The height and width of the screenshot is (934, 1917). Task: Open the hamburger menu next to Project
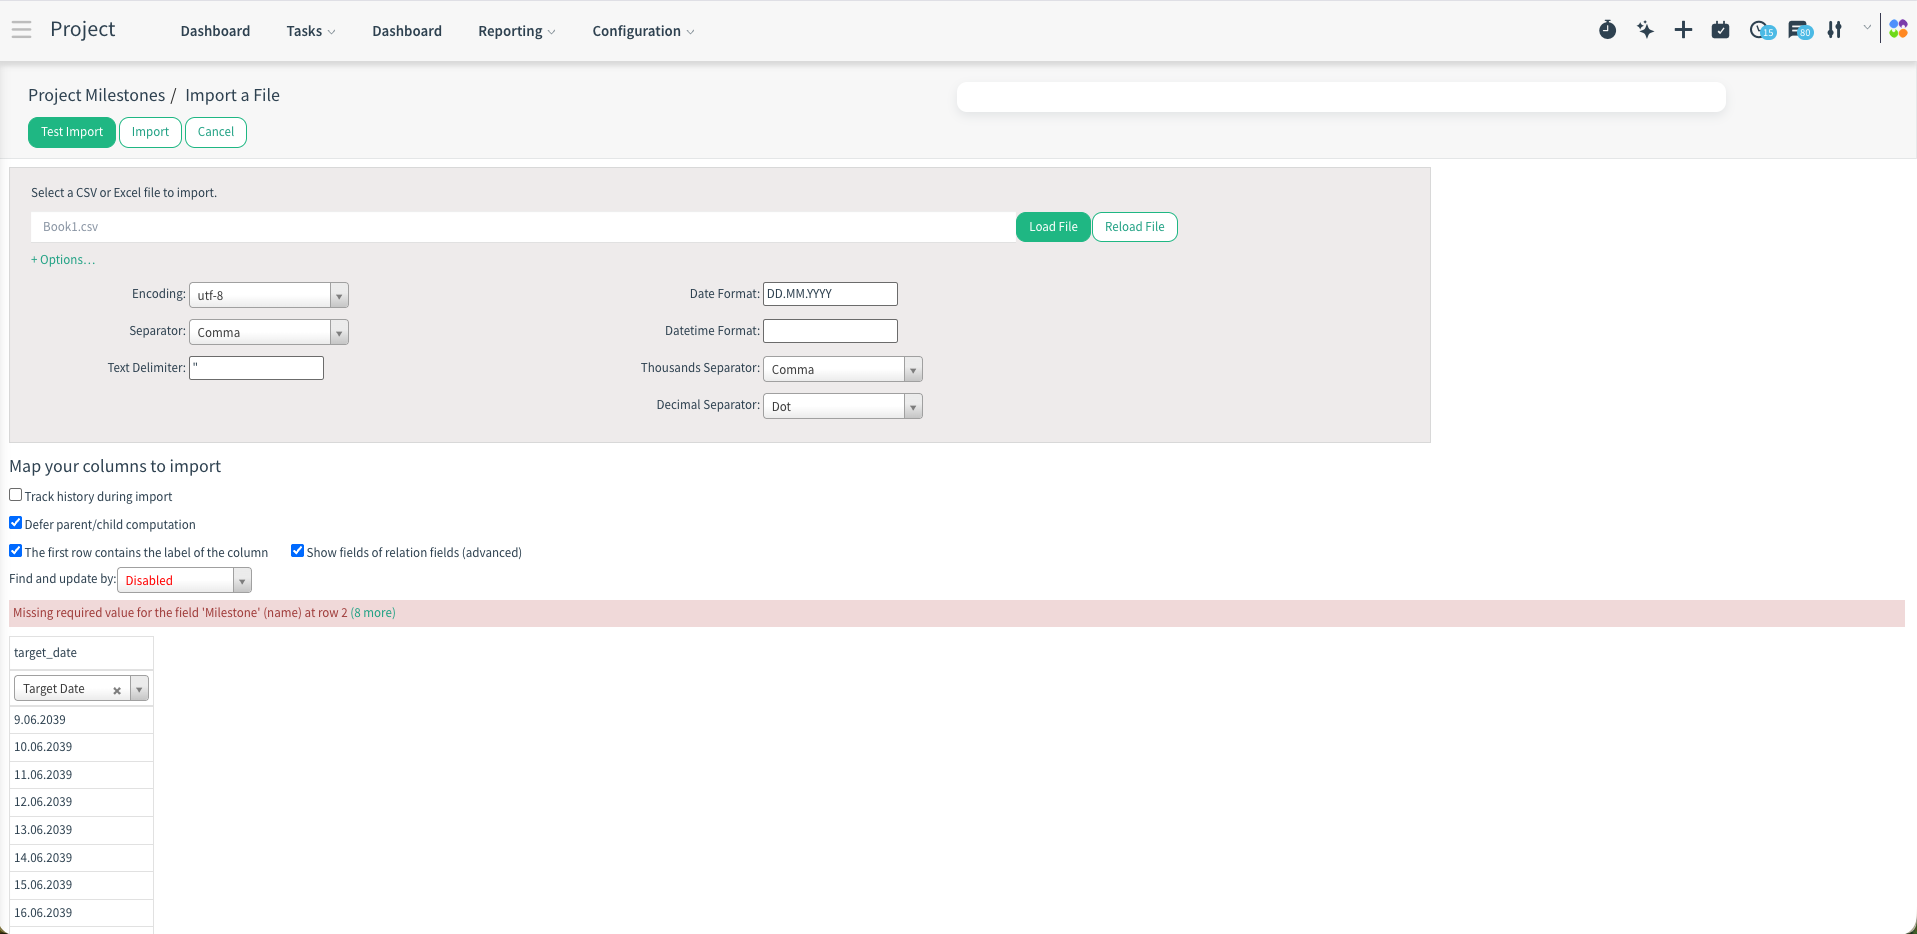(x=21, y=30)
